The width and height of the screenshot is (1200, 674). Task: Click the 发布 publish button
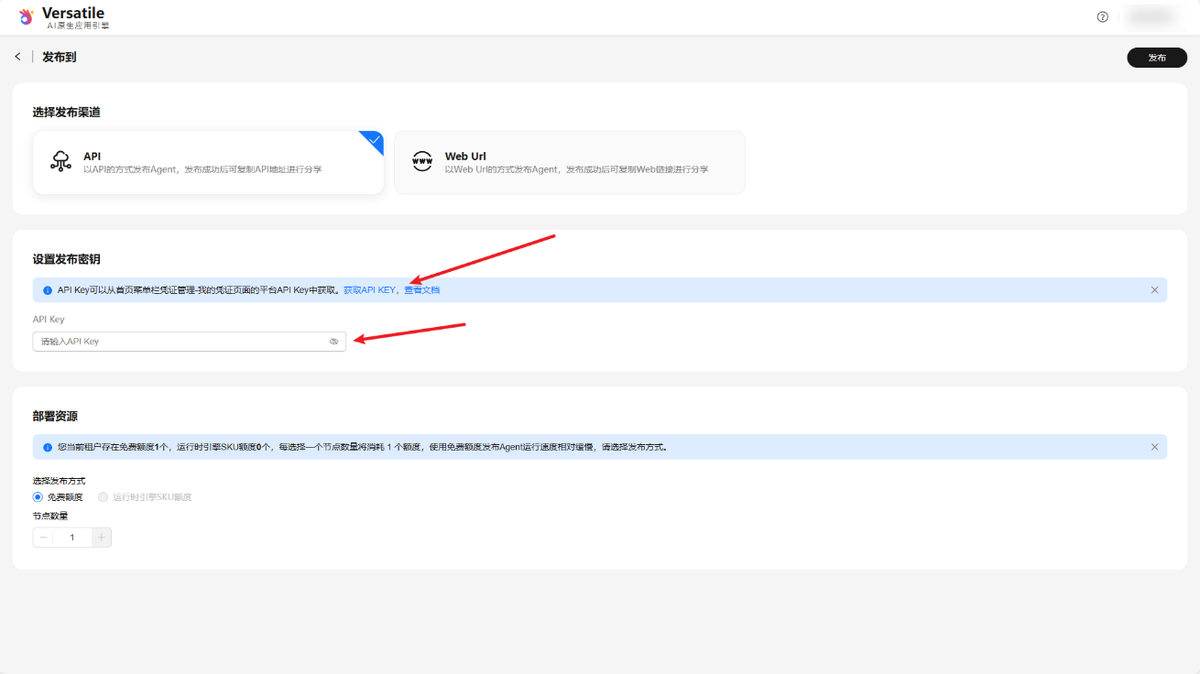(1157, 58)
